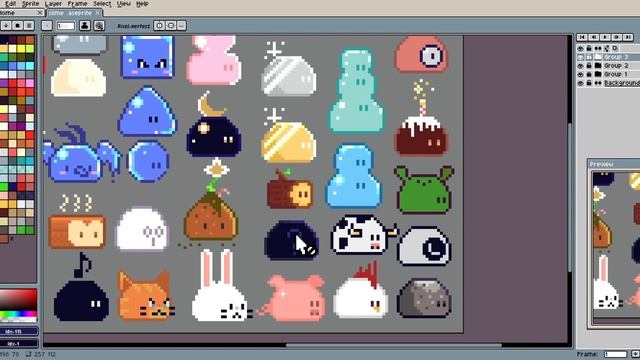This screenshot has height=360, width=640.
Task: Open the Edit menu
Action: [x=11, y=4]
